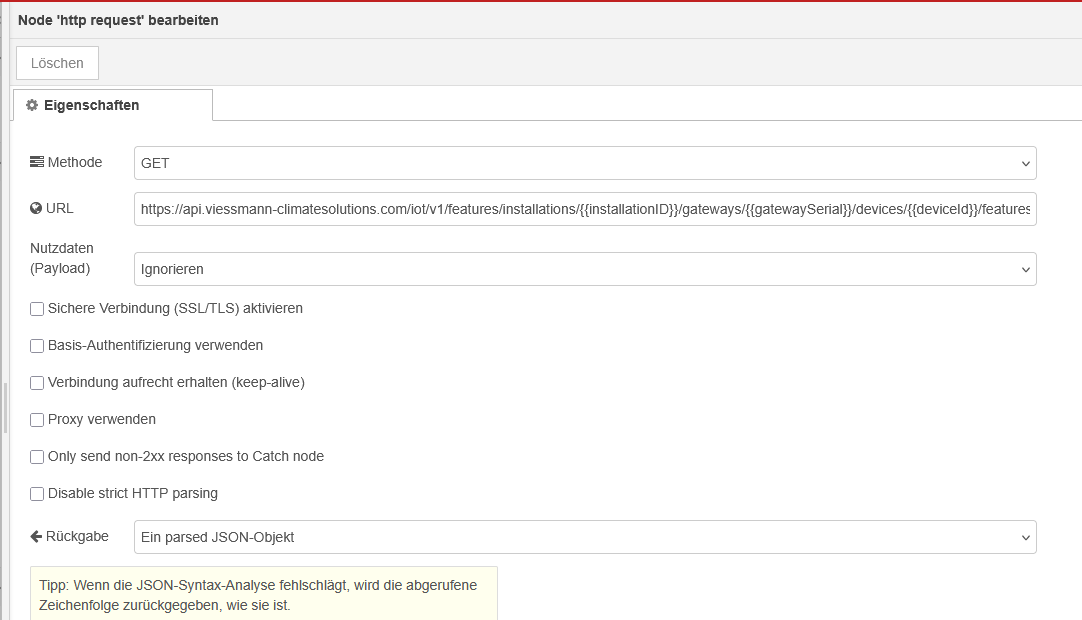Image resolution: width=1082 pixels, height=620 pixels.
Task: Open the Eigenschaften tab
Action: coord(112,105)
